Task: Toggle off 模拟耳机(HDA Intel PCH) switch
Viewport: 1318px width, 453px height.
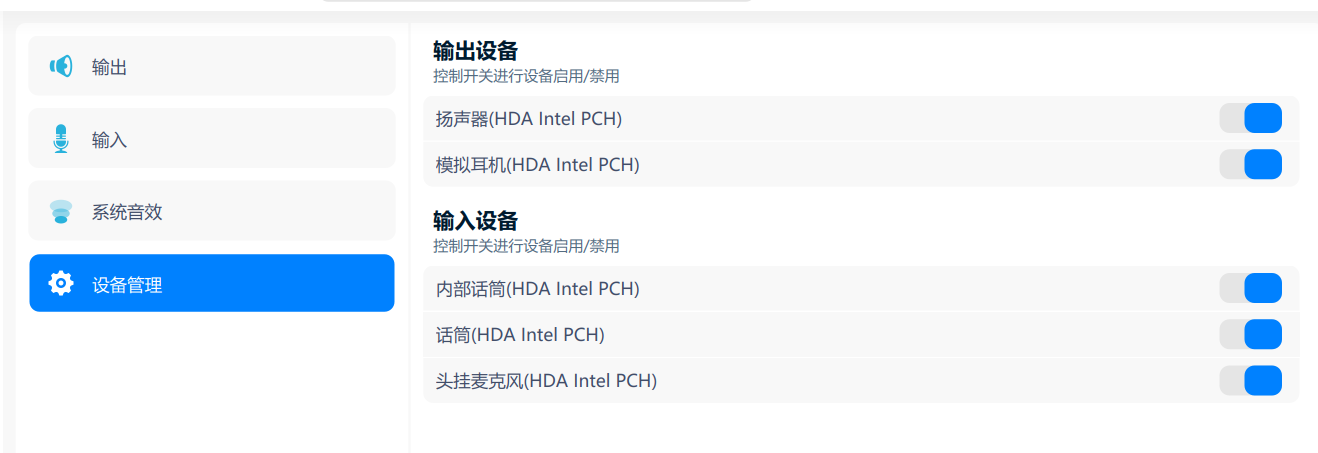Action: tap(1250, 164)
